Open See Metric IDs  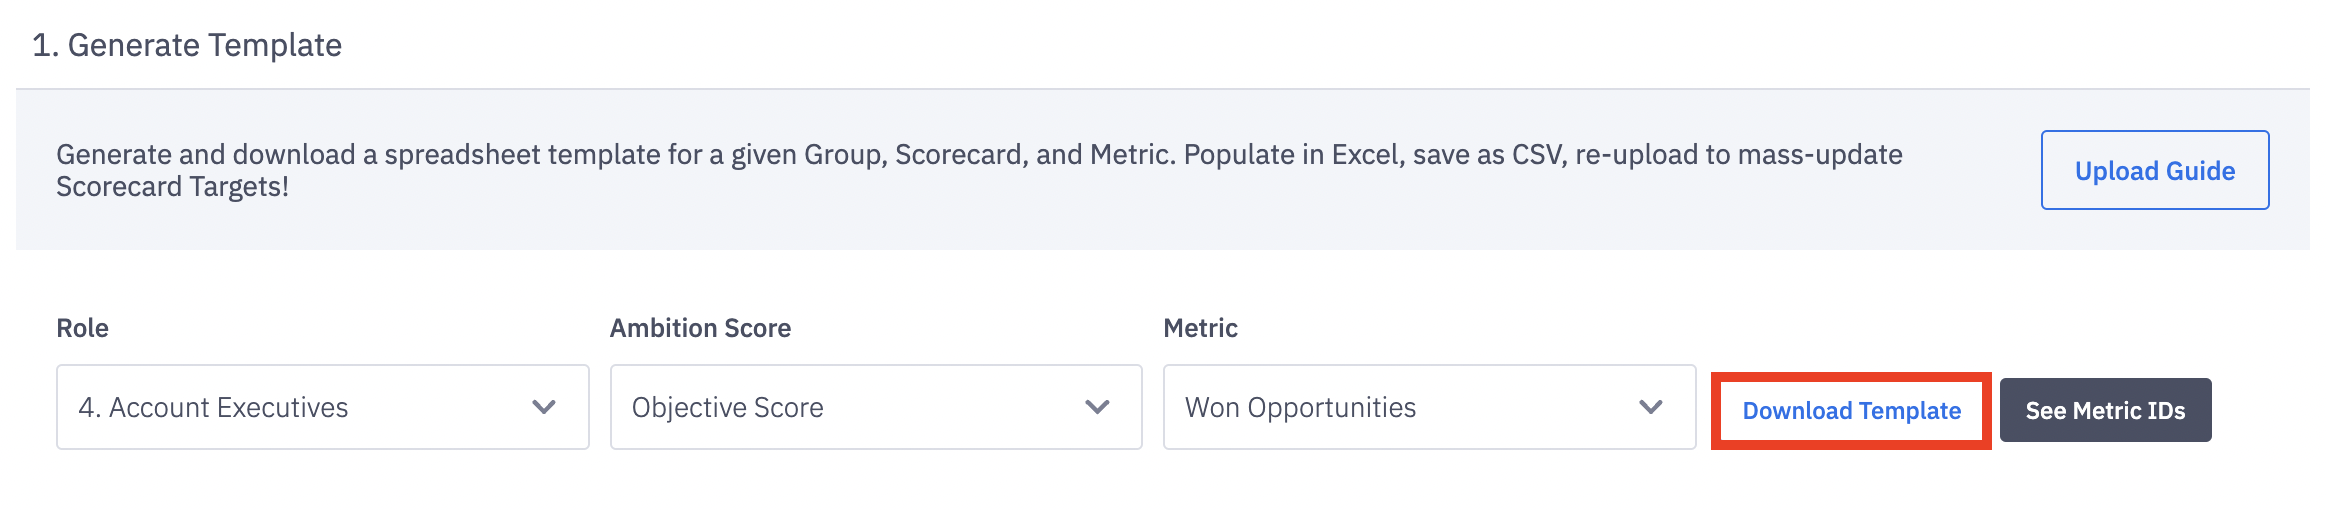(x=2105, y=410)
